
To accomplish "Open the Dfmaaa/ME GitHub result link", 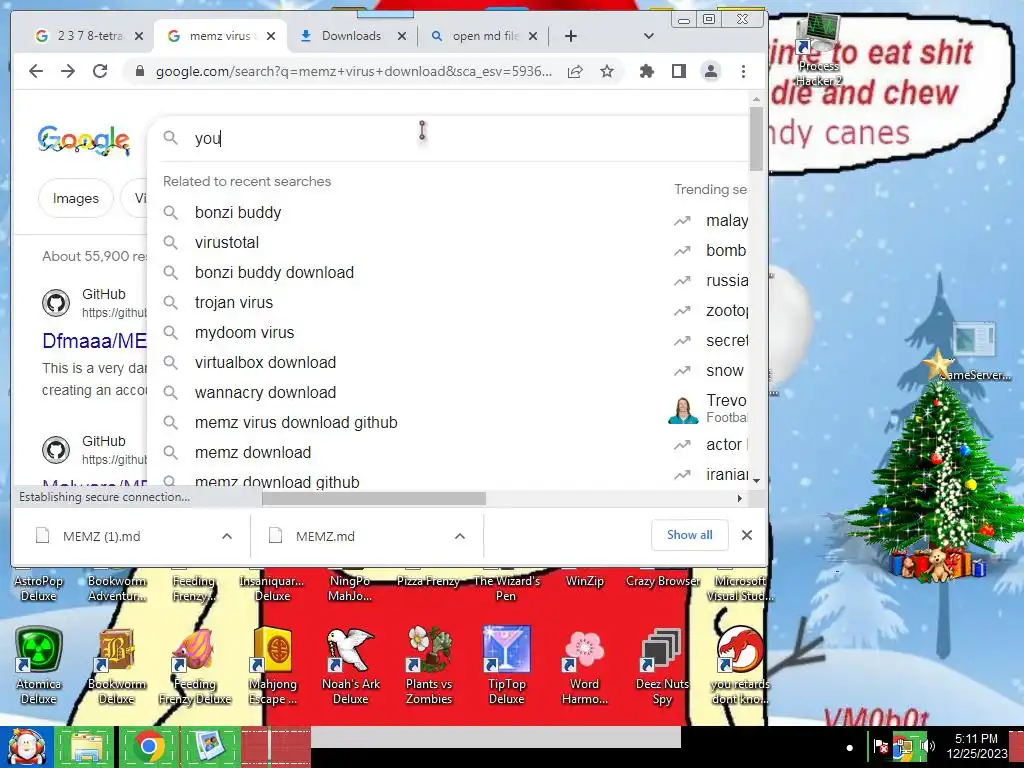I will pyautogui.click(x=95, y=340).
